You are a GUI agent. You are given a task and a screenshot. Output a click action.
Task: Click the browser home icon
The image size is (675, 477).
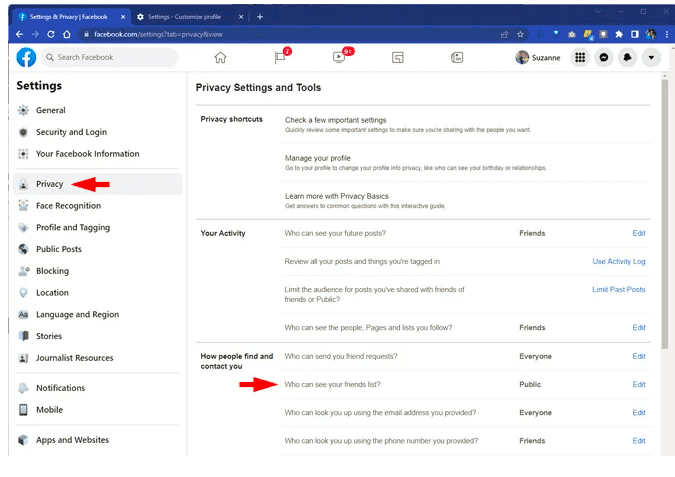click(x=67, y=34)
